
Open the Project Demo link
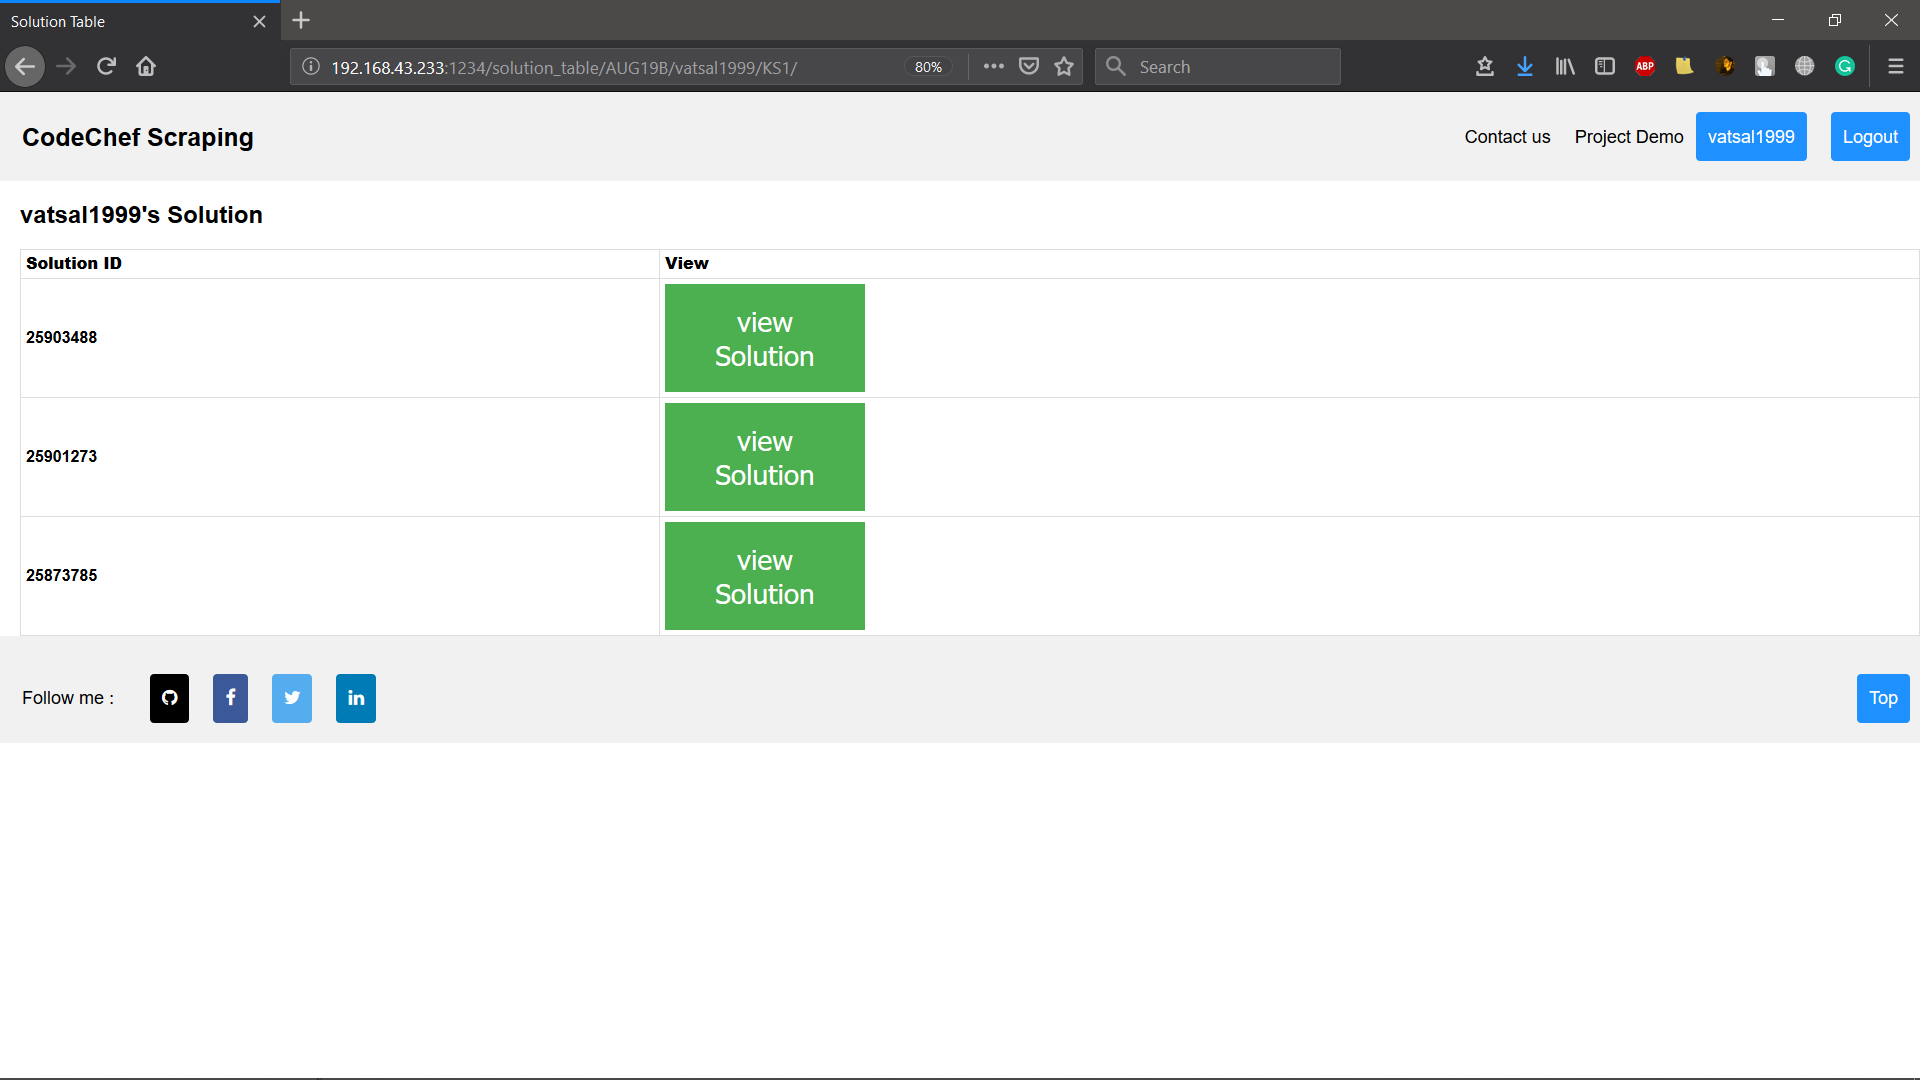1628,137
